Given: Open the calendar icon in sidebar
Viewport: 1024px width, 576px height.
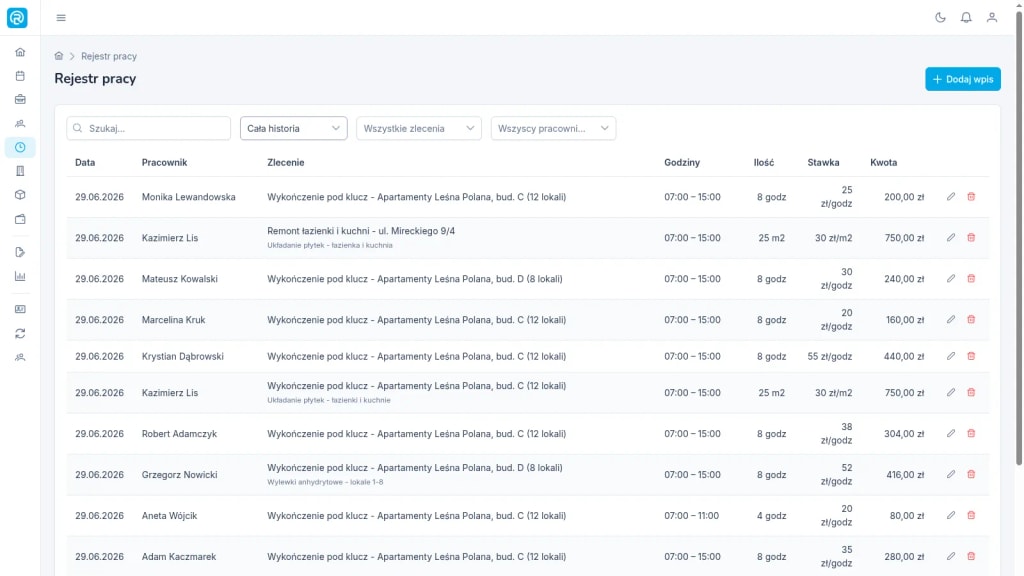Looking at the screenshot, I should [20, 76].
